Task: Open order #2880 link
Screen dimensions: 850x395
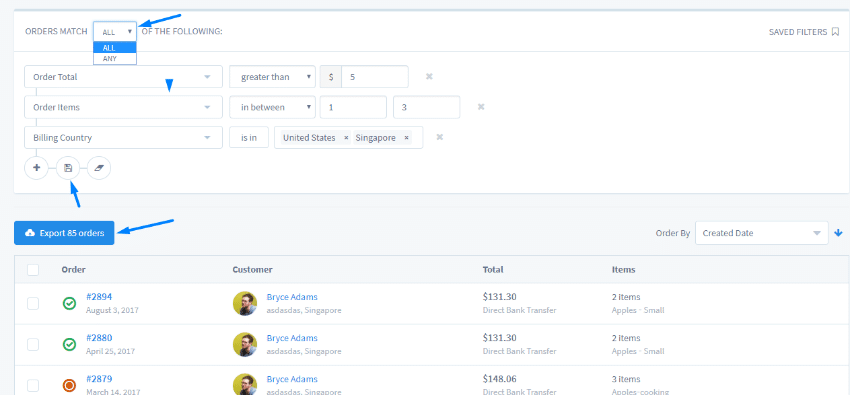Action: point(99,338)
